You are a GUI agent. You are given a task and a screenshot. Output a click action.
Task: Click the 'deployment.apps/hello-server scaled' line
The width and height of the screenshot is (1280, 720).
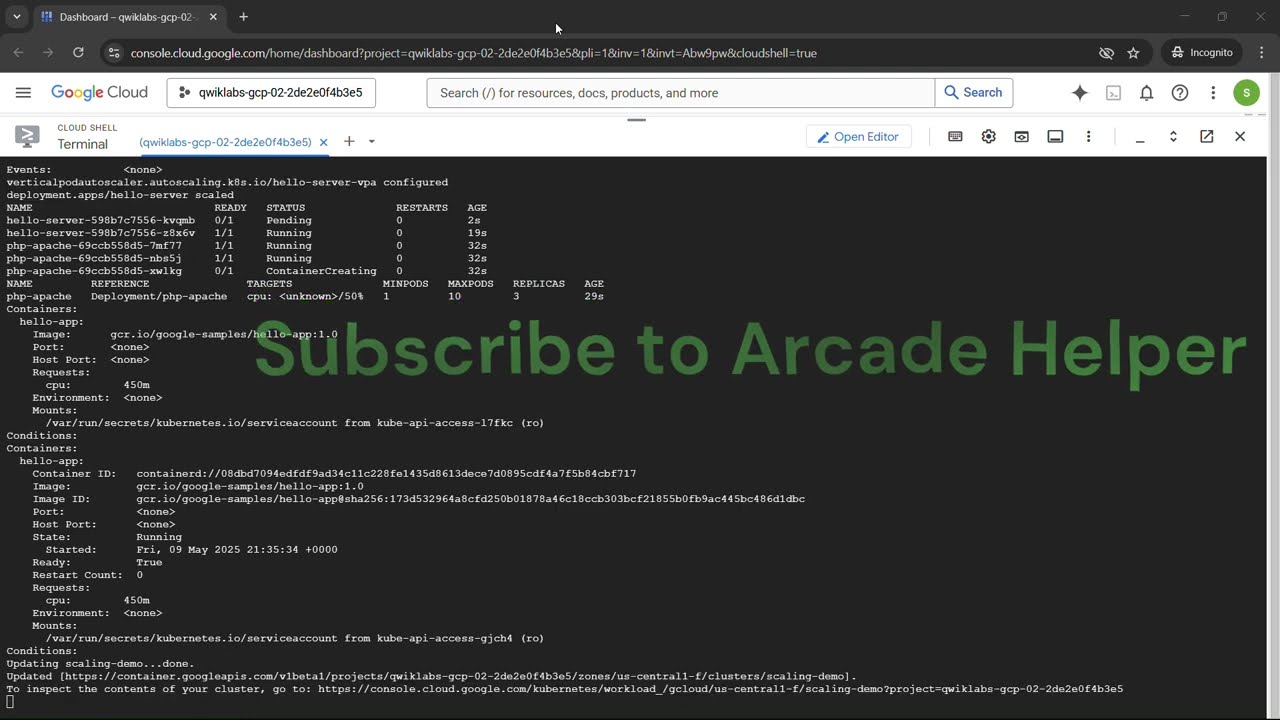click(120, 195)
